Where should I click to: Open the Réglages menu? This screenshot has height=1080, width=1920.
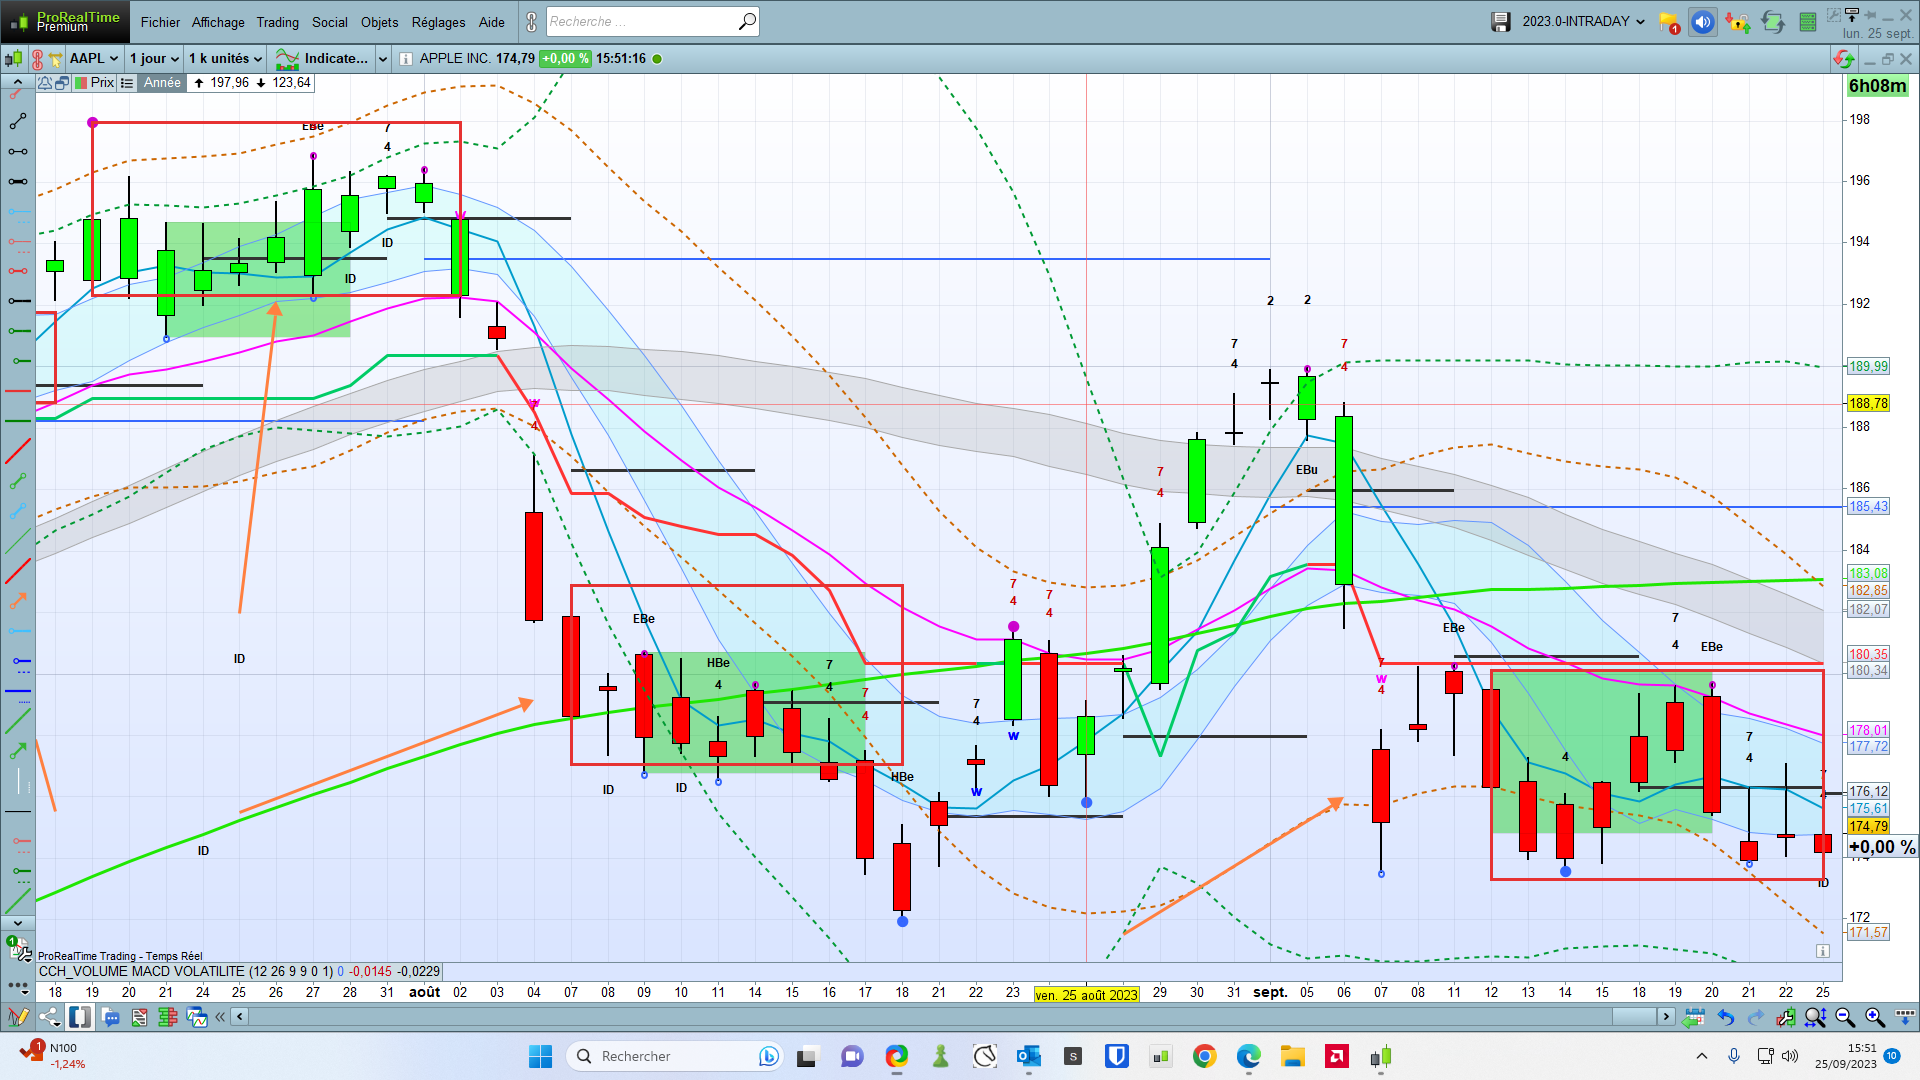tap(438, 22)
